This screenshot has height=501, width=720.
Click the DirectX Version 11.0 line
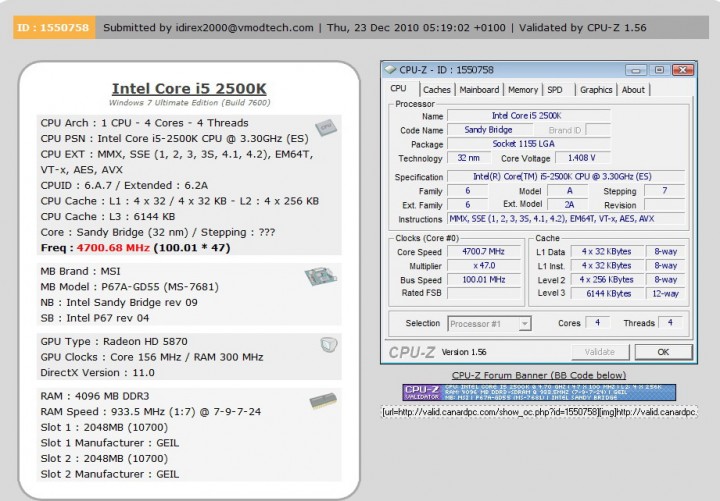[97, 373]
